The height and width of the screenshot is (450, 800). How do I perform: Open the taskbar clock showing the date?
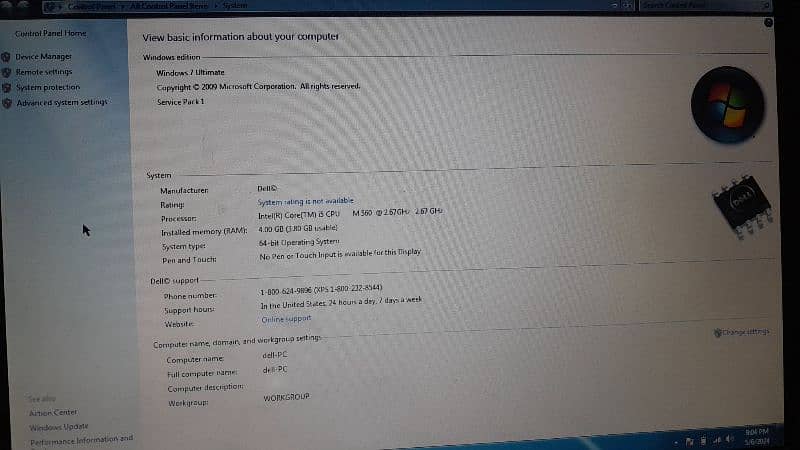tap(757, 437)
